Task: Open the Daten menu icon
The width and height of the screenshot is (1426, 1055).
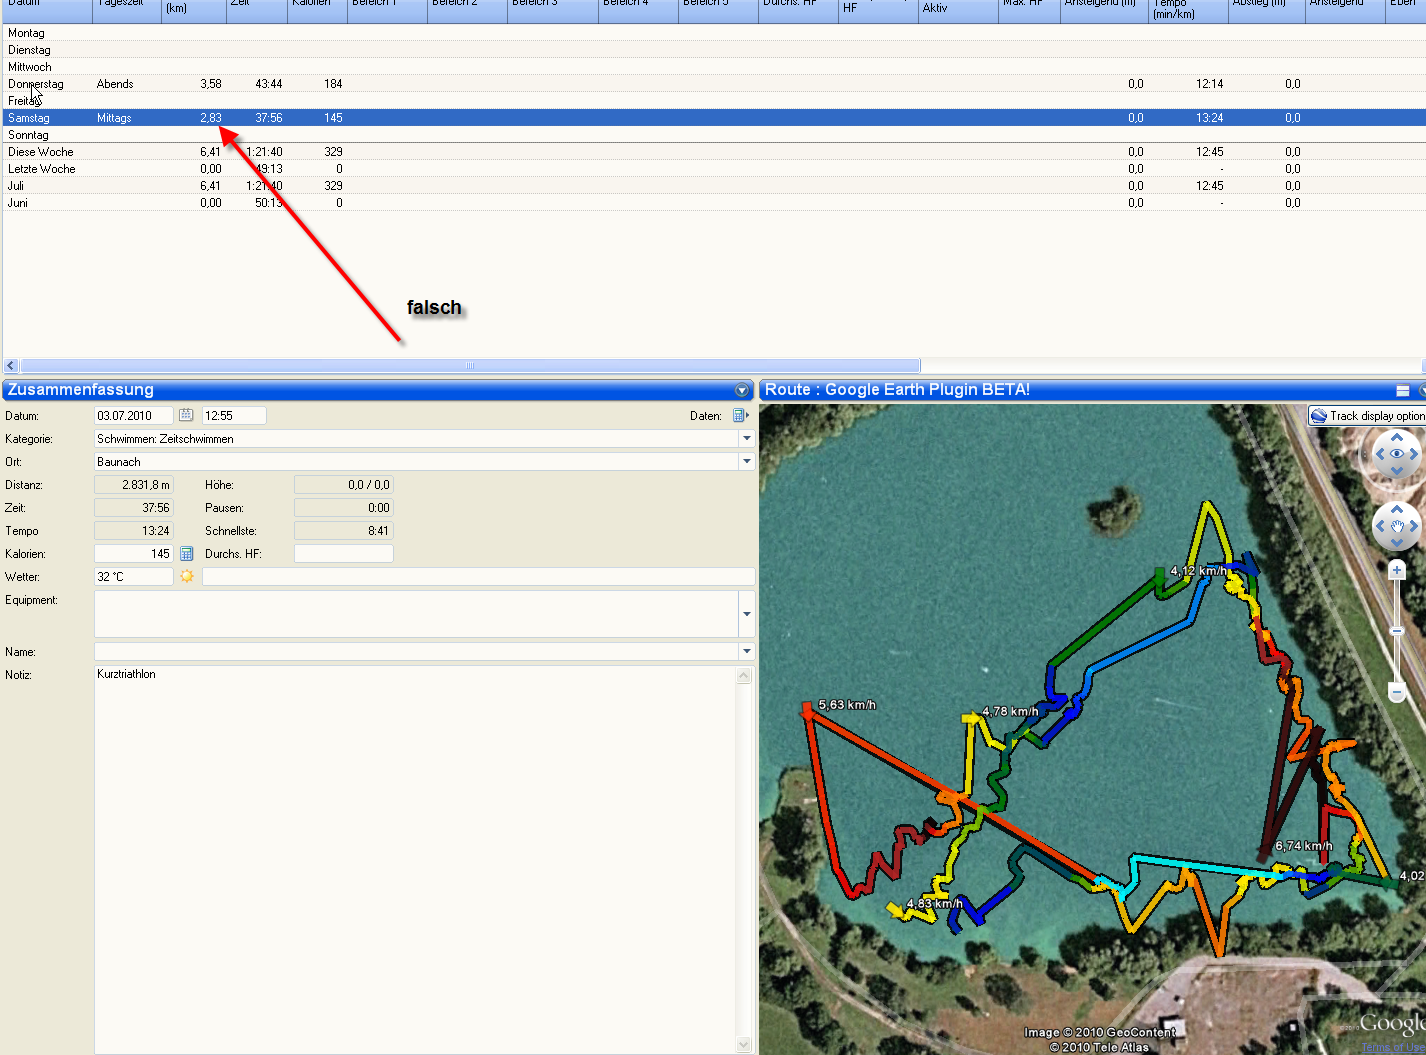Action: tap(740, 416)
